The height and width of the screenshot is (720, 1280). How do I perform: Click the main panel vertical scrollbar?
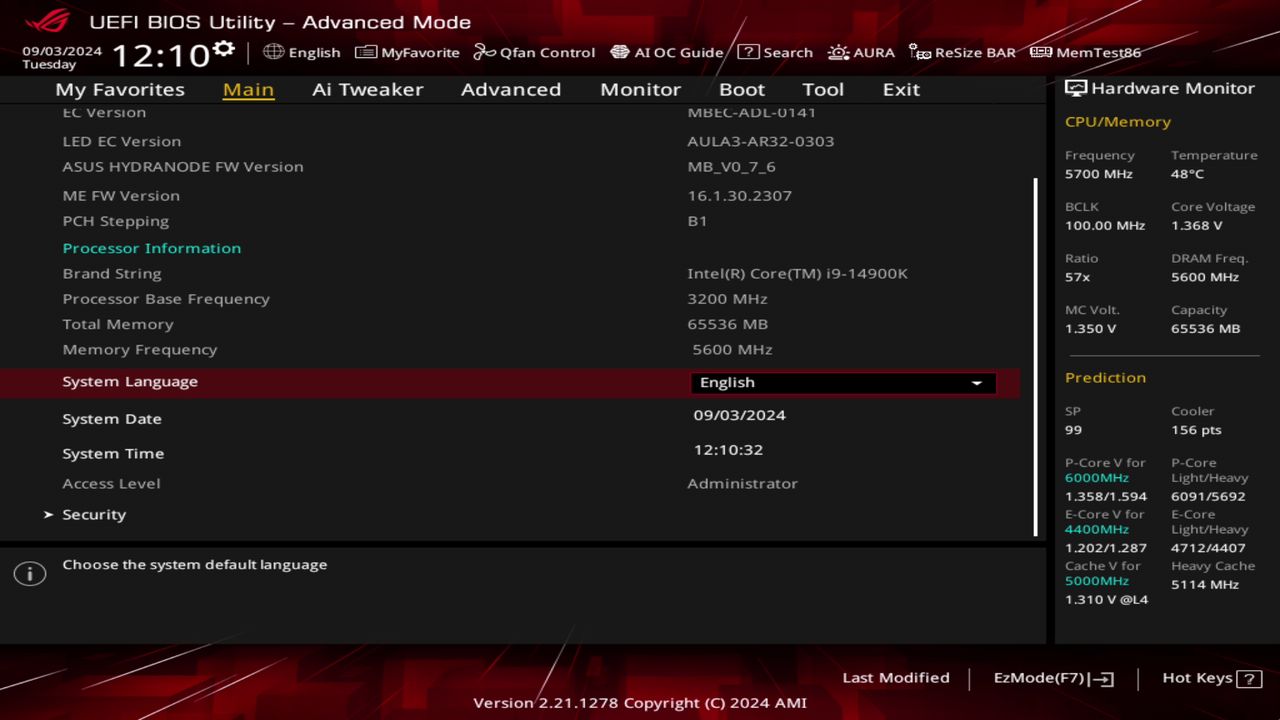pyautogui.click(x=1035, y=356)
